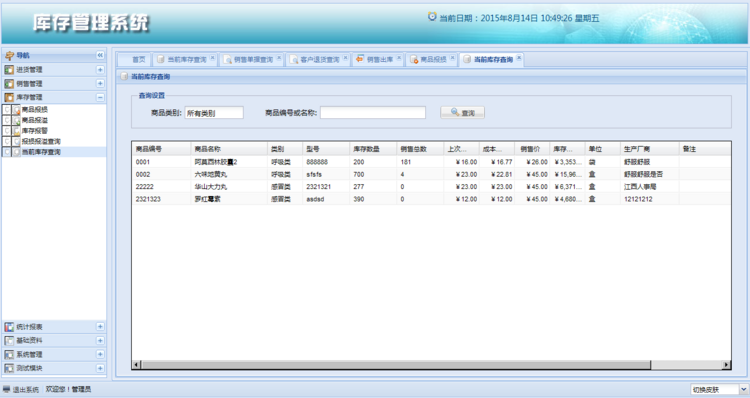The width and height of the screenshot is (750, 398).
Task: Click the 测试模块 panel icon
Action: [x=9, y=368]
